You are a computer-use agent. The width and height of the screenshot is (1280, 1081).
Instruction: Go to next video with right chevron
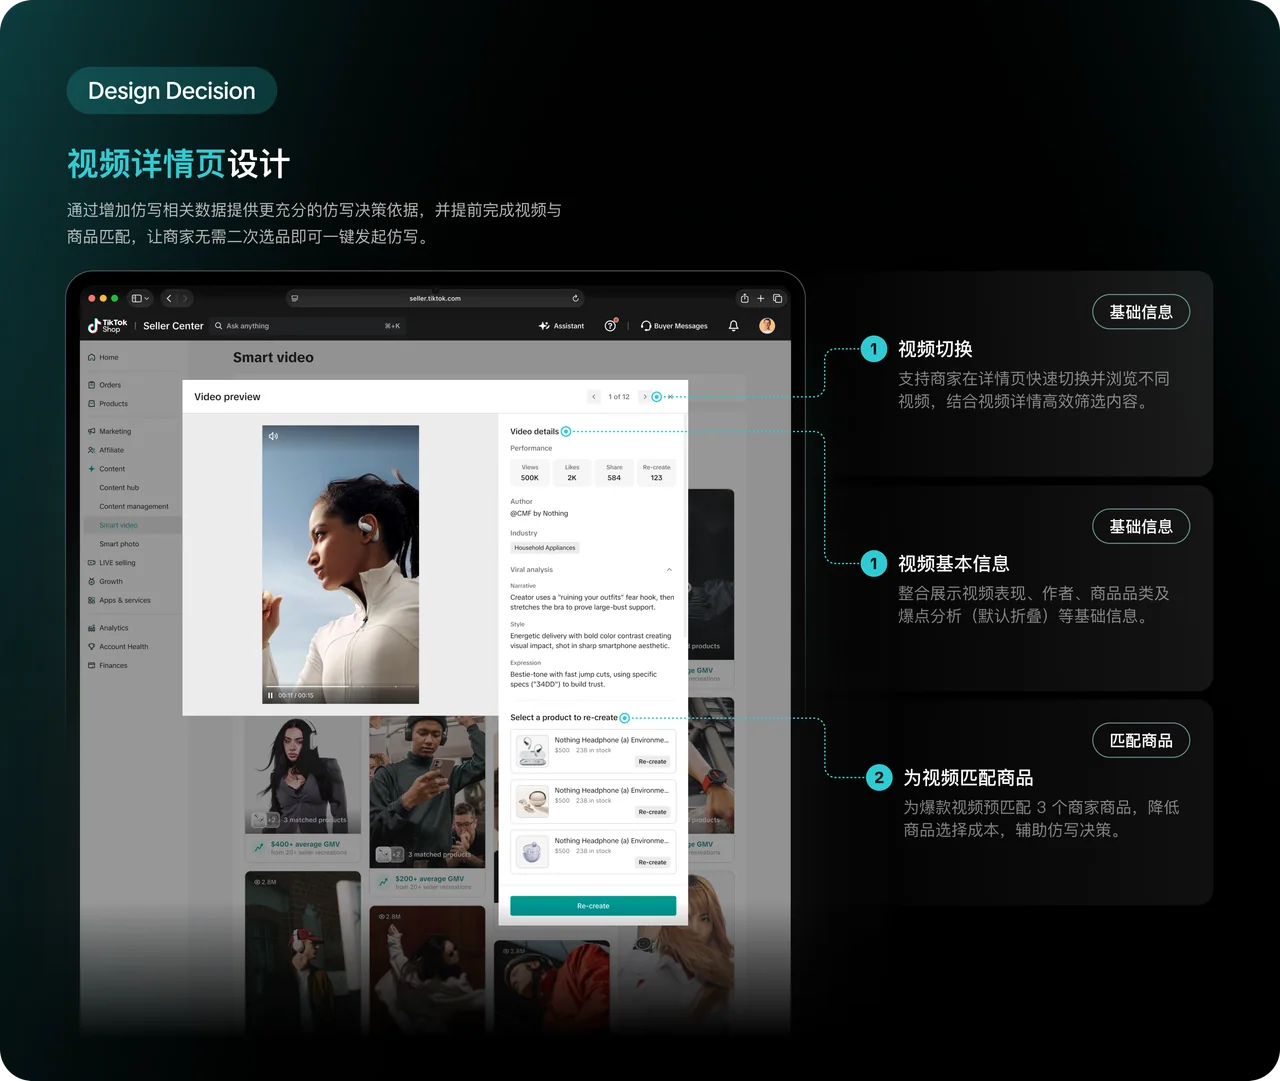pyautogui.click(x=645, y=397)
